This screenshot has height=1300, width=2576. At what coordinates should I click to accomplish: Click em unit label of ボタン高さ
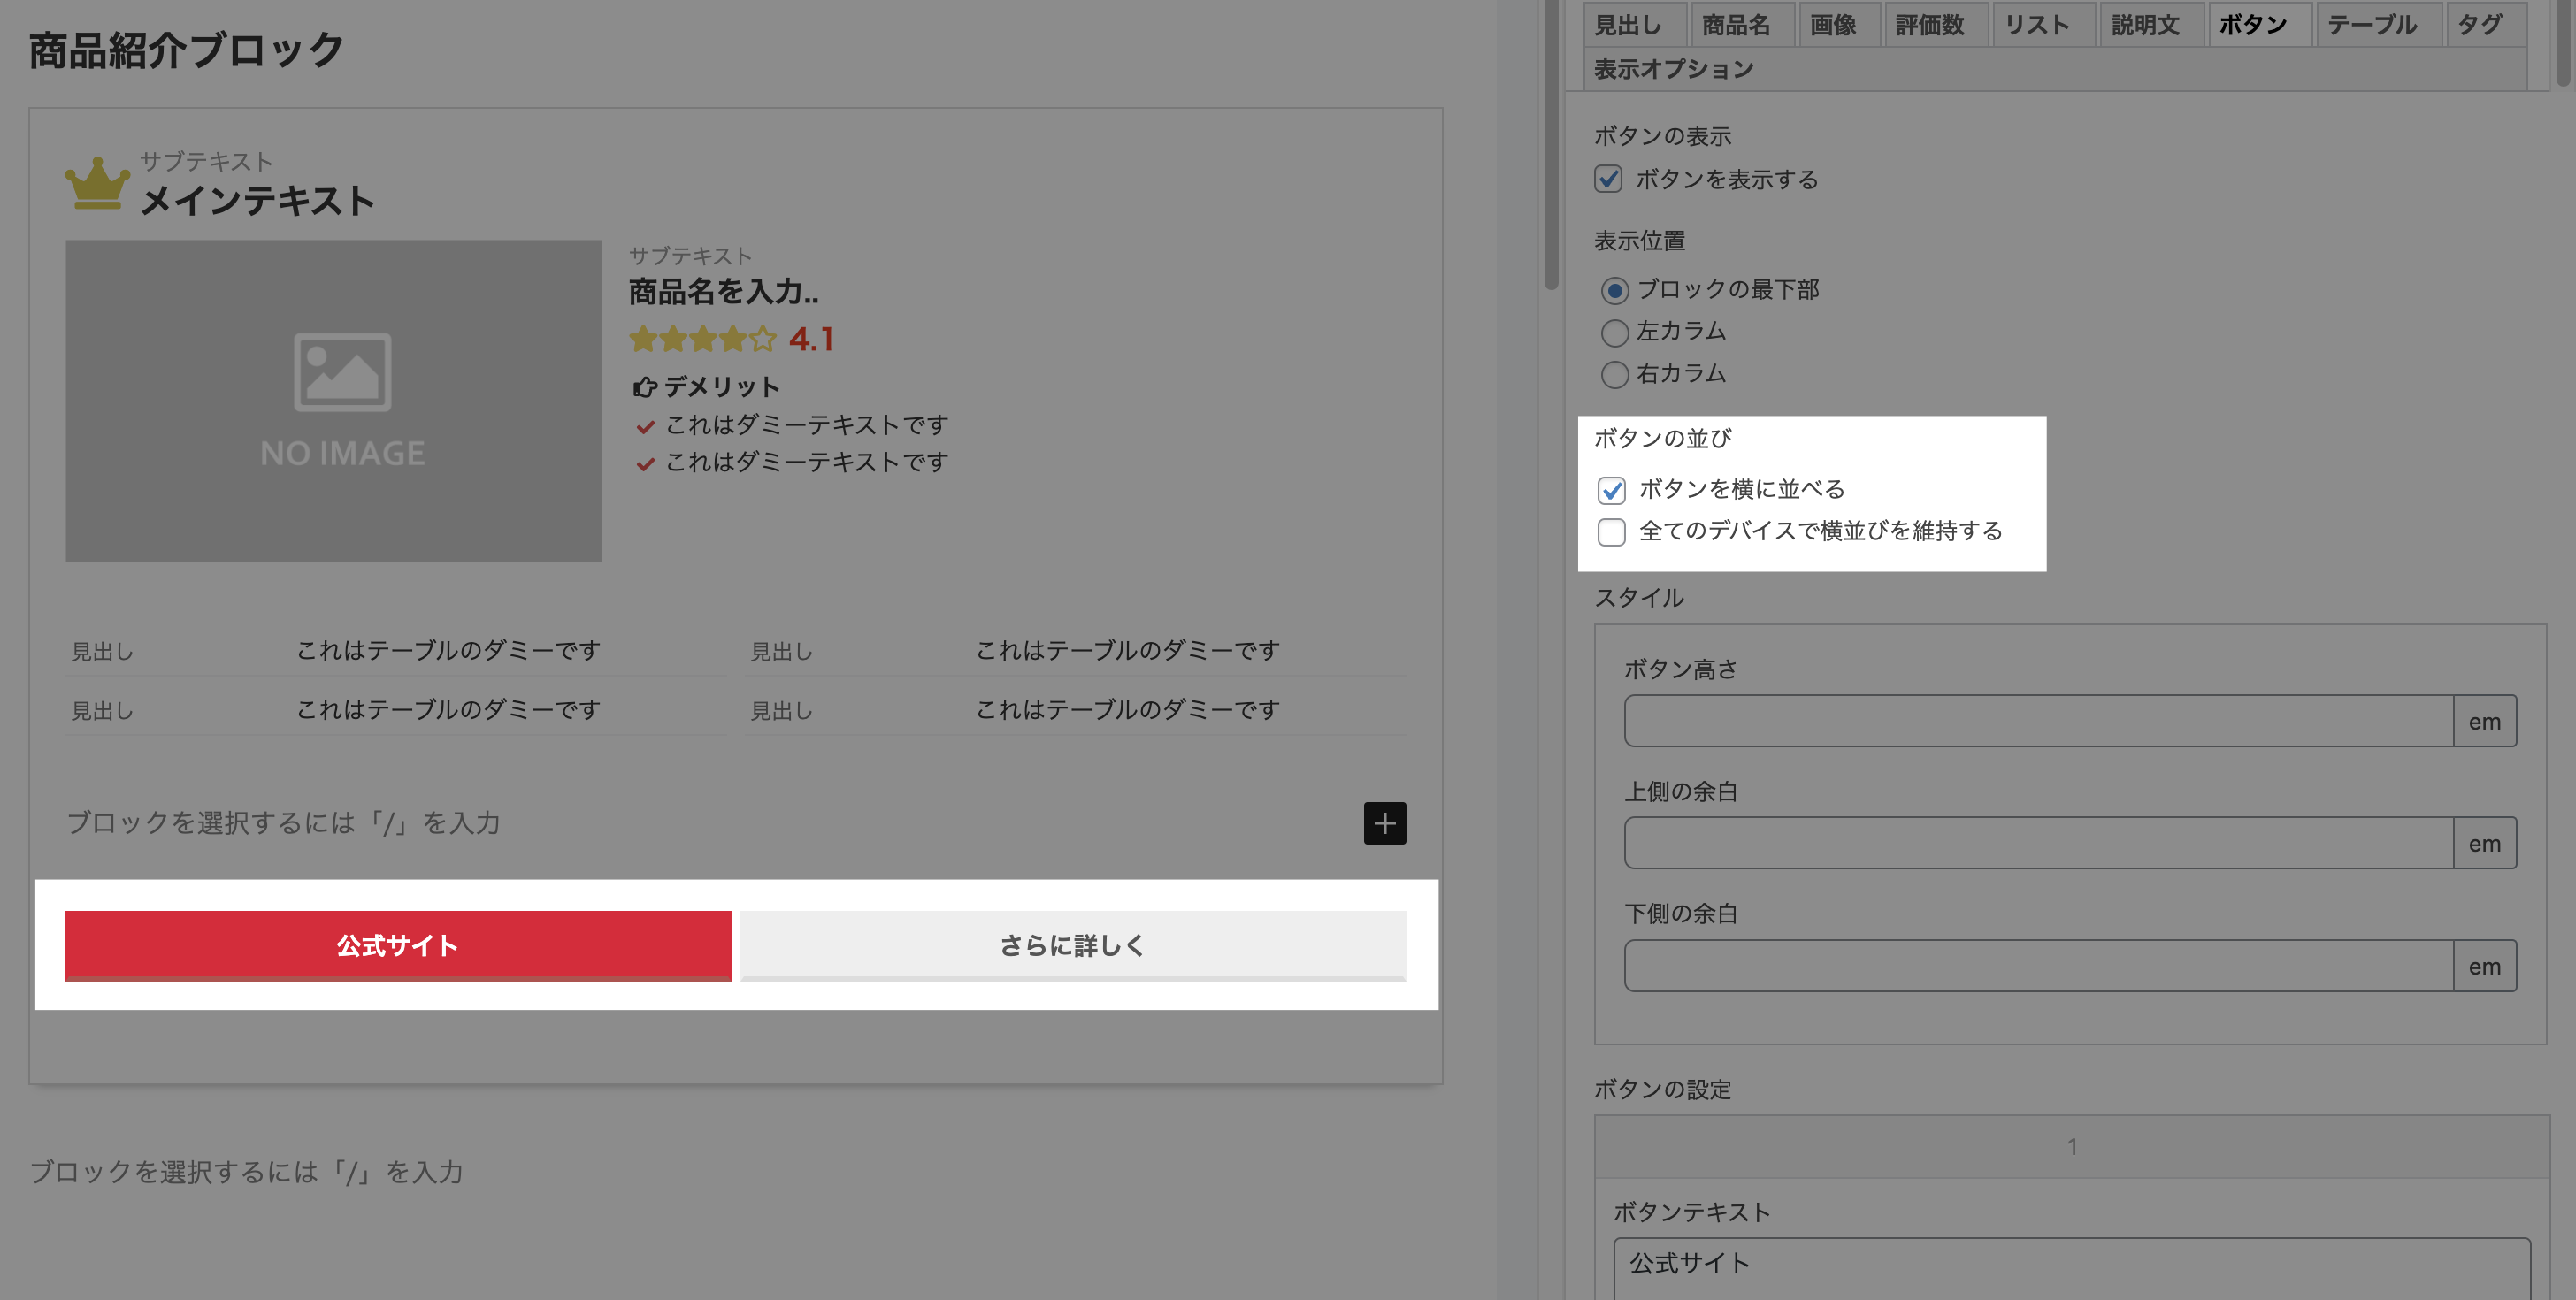pos(2485,721)
